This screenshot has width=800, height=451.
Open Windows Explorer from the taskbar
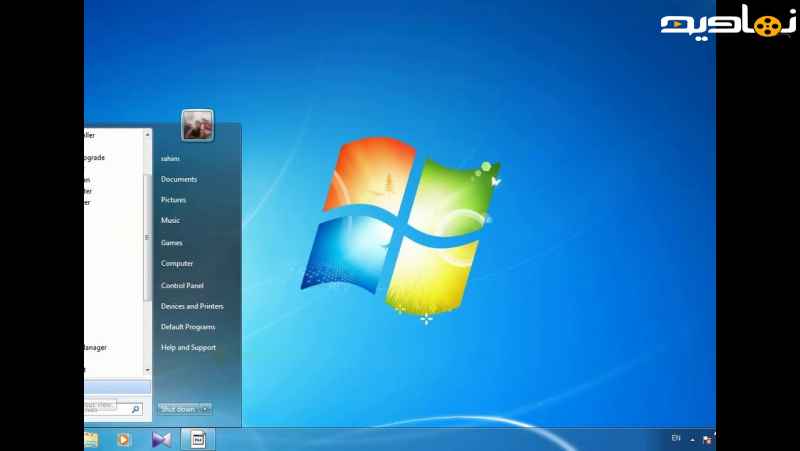[x=91, y=439]
